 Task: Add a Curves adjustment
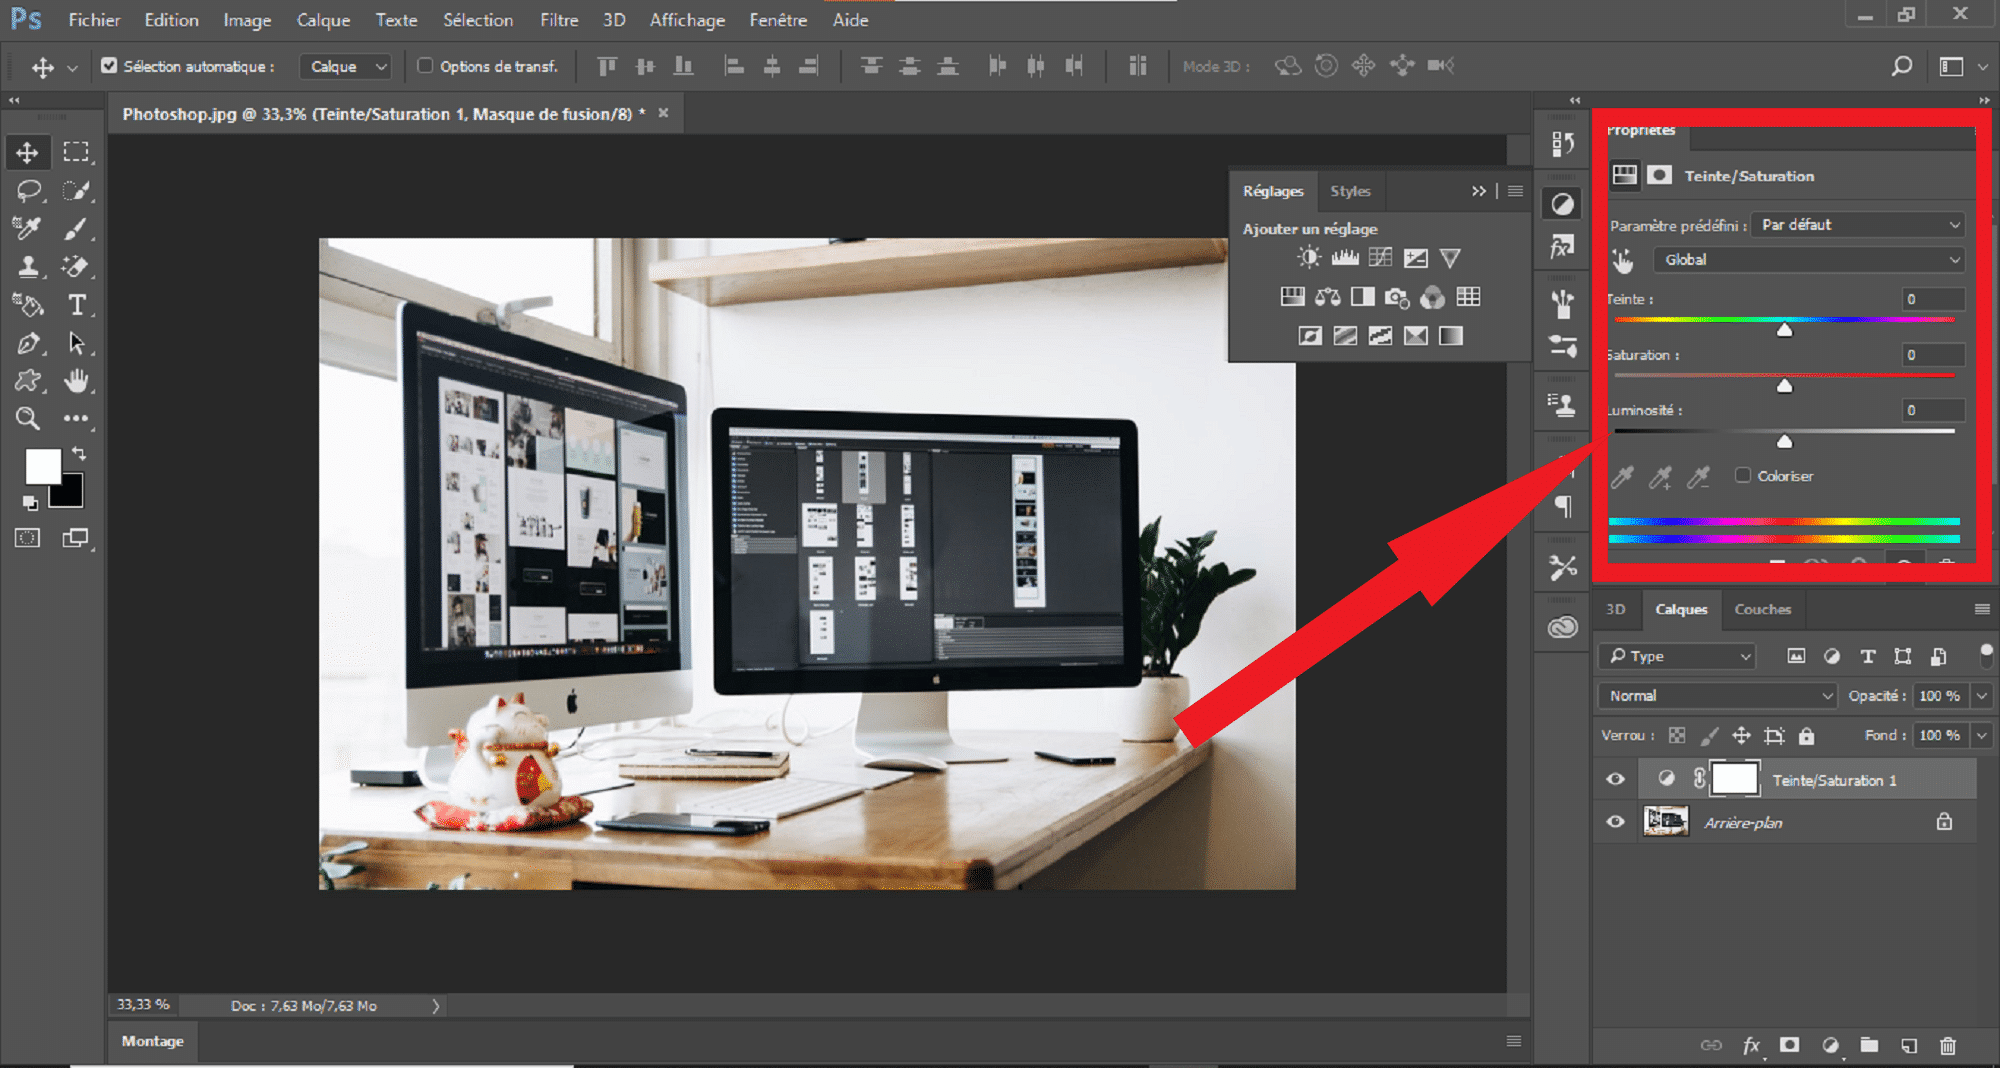[1381, 258]
